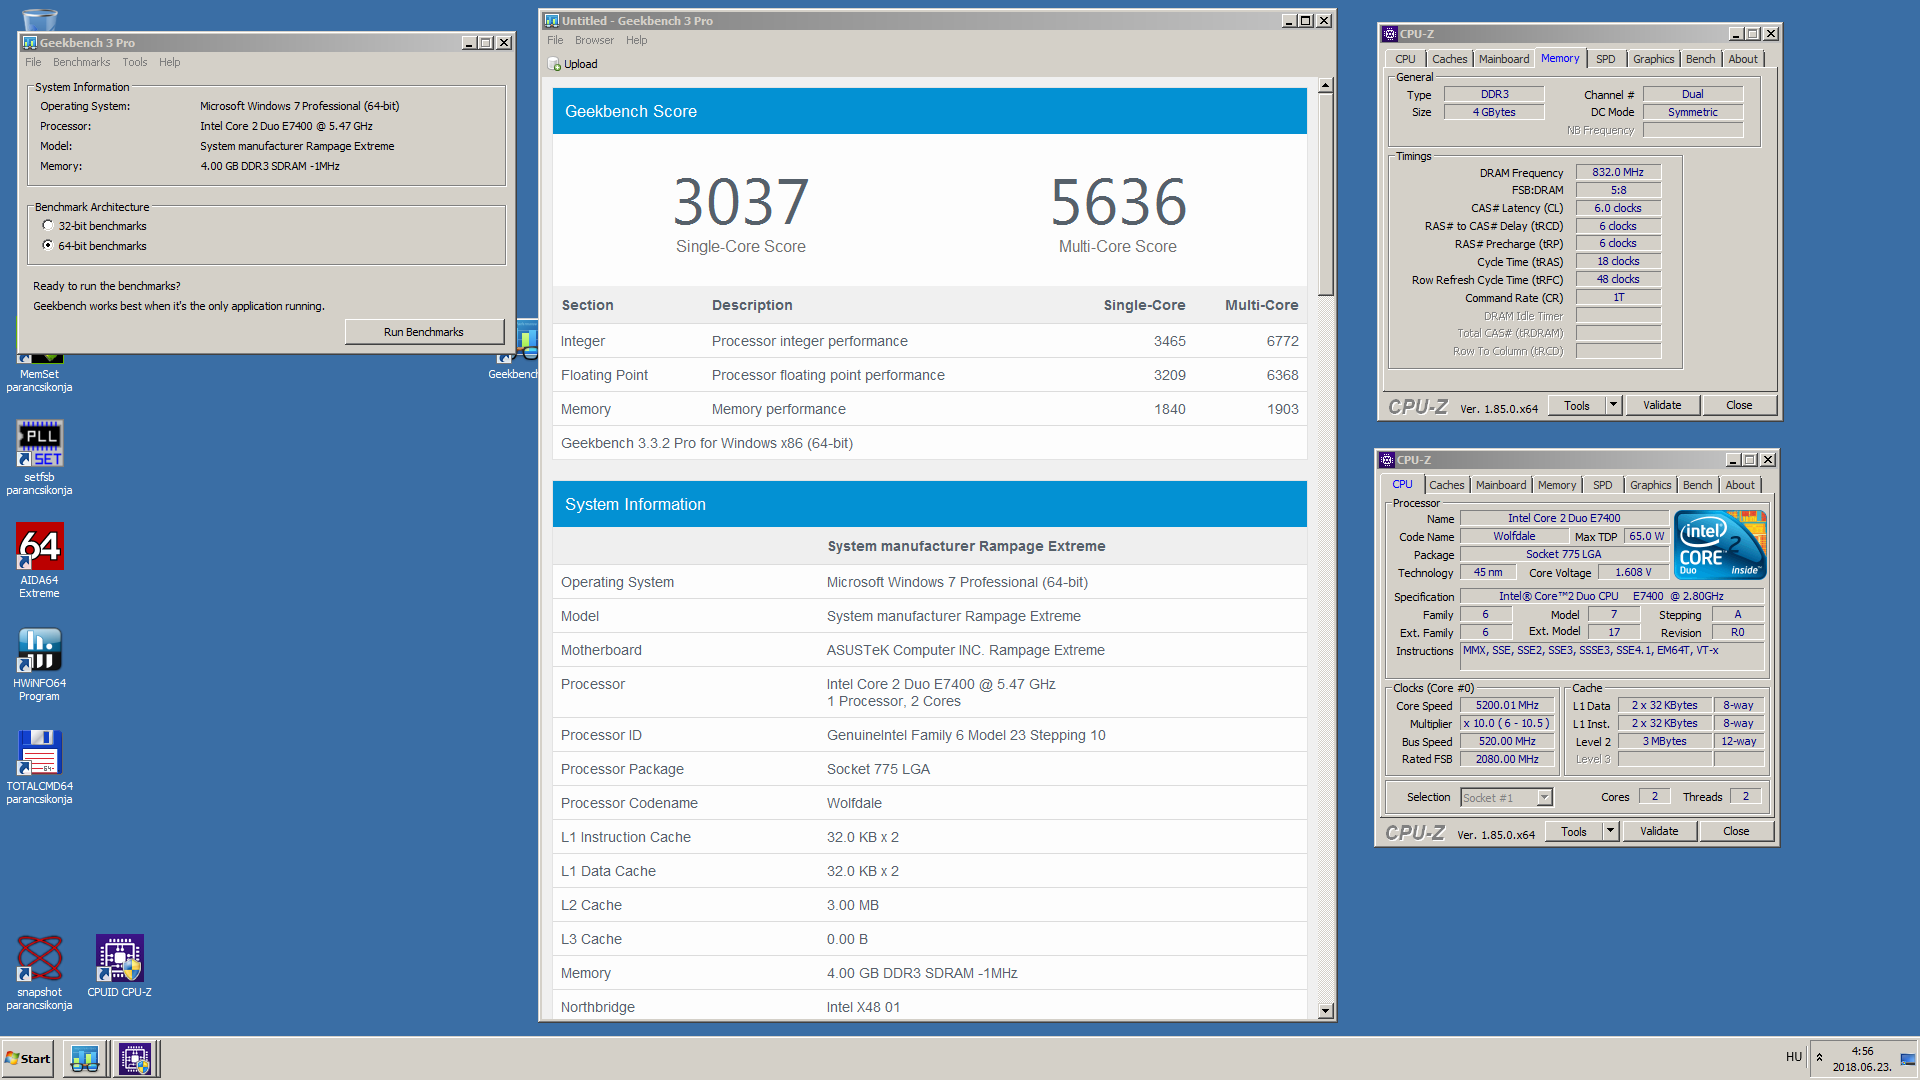Open Mainboard tab in lower CPU-Z
Screen dimensions: 1920x1080
pos(1501,485)
